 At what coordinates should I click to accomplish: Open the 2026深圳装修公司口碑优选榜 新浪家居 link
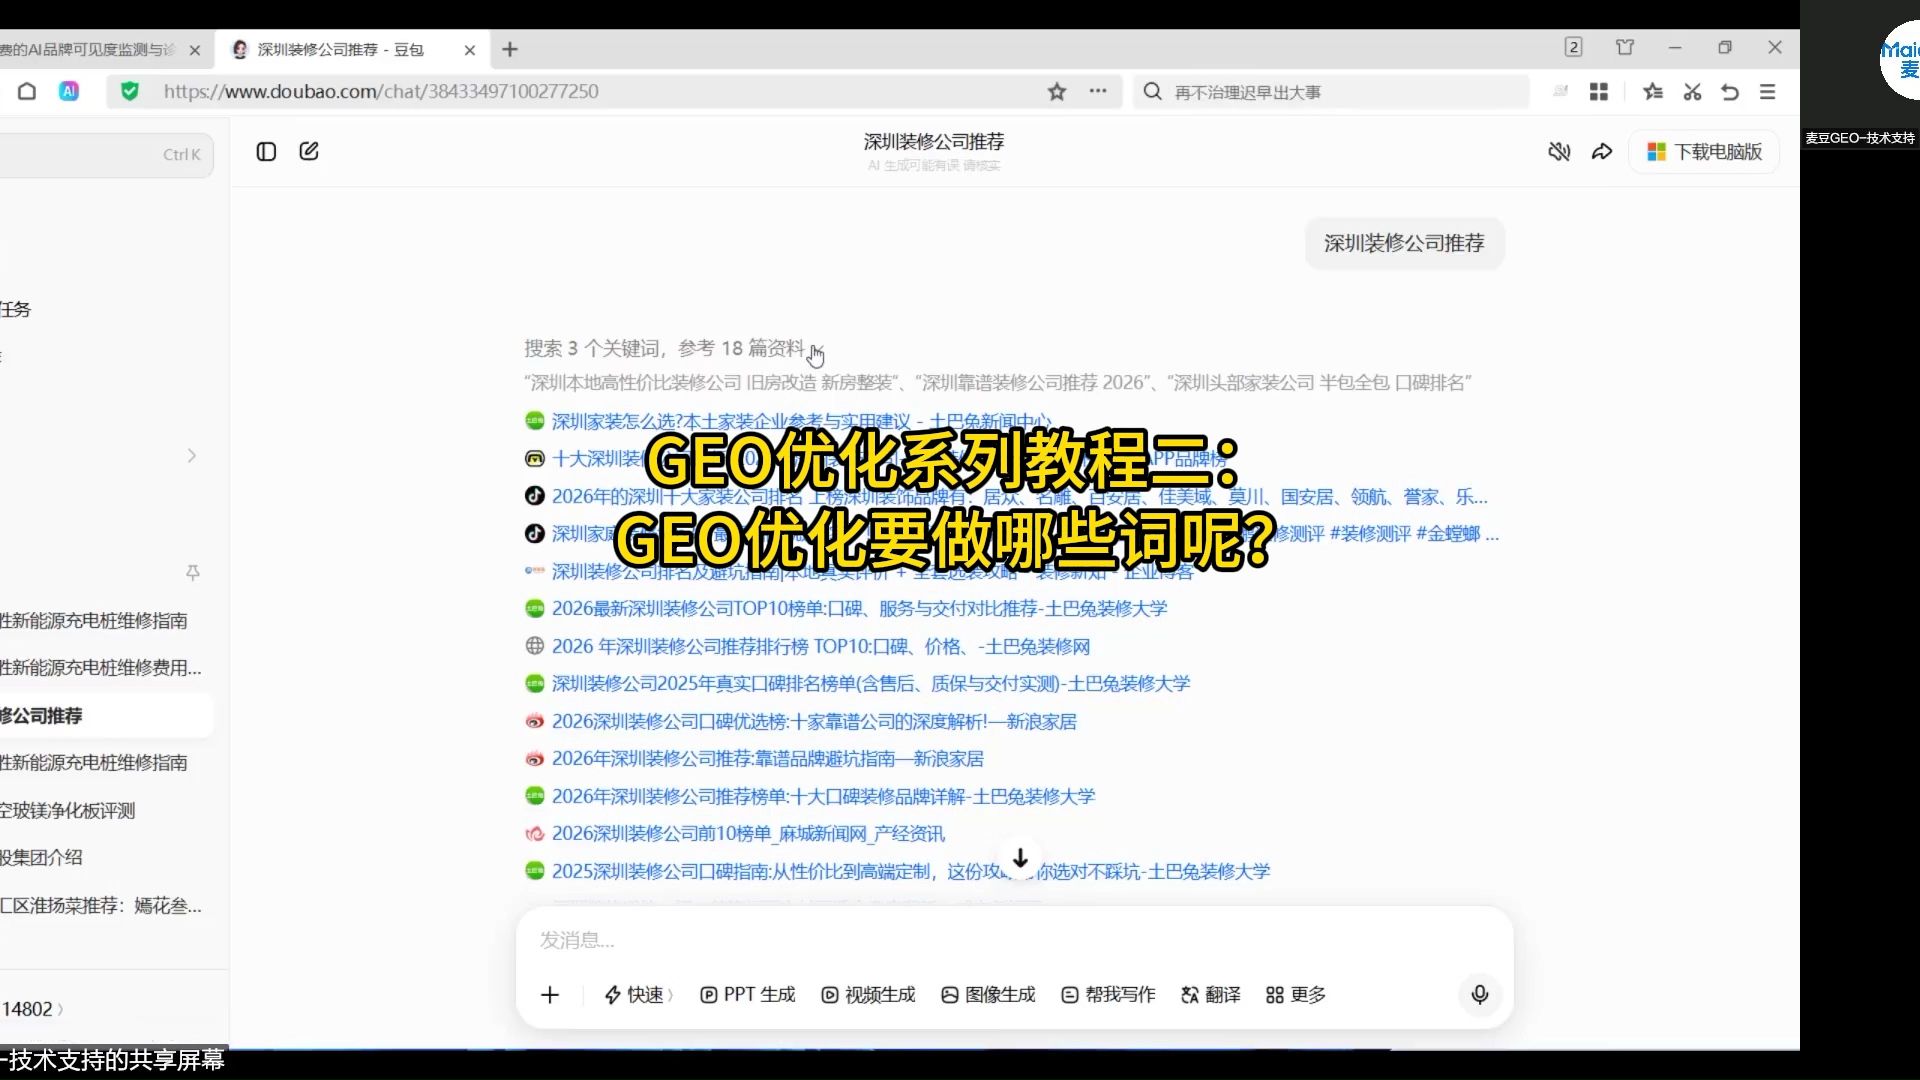[814, 721]
